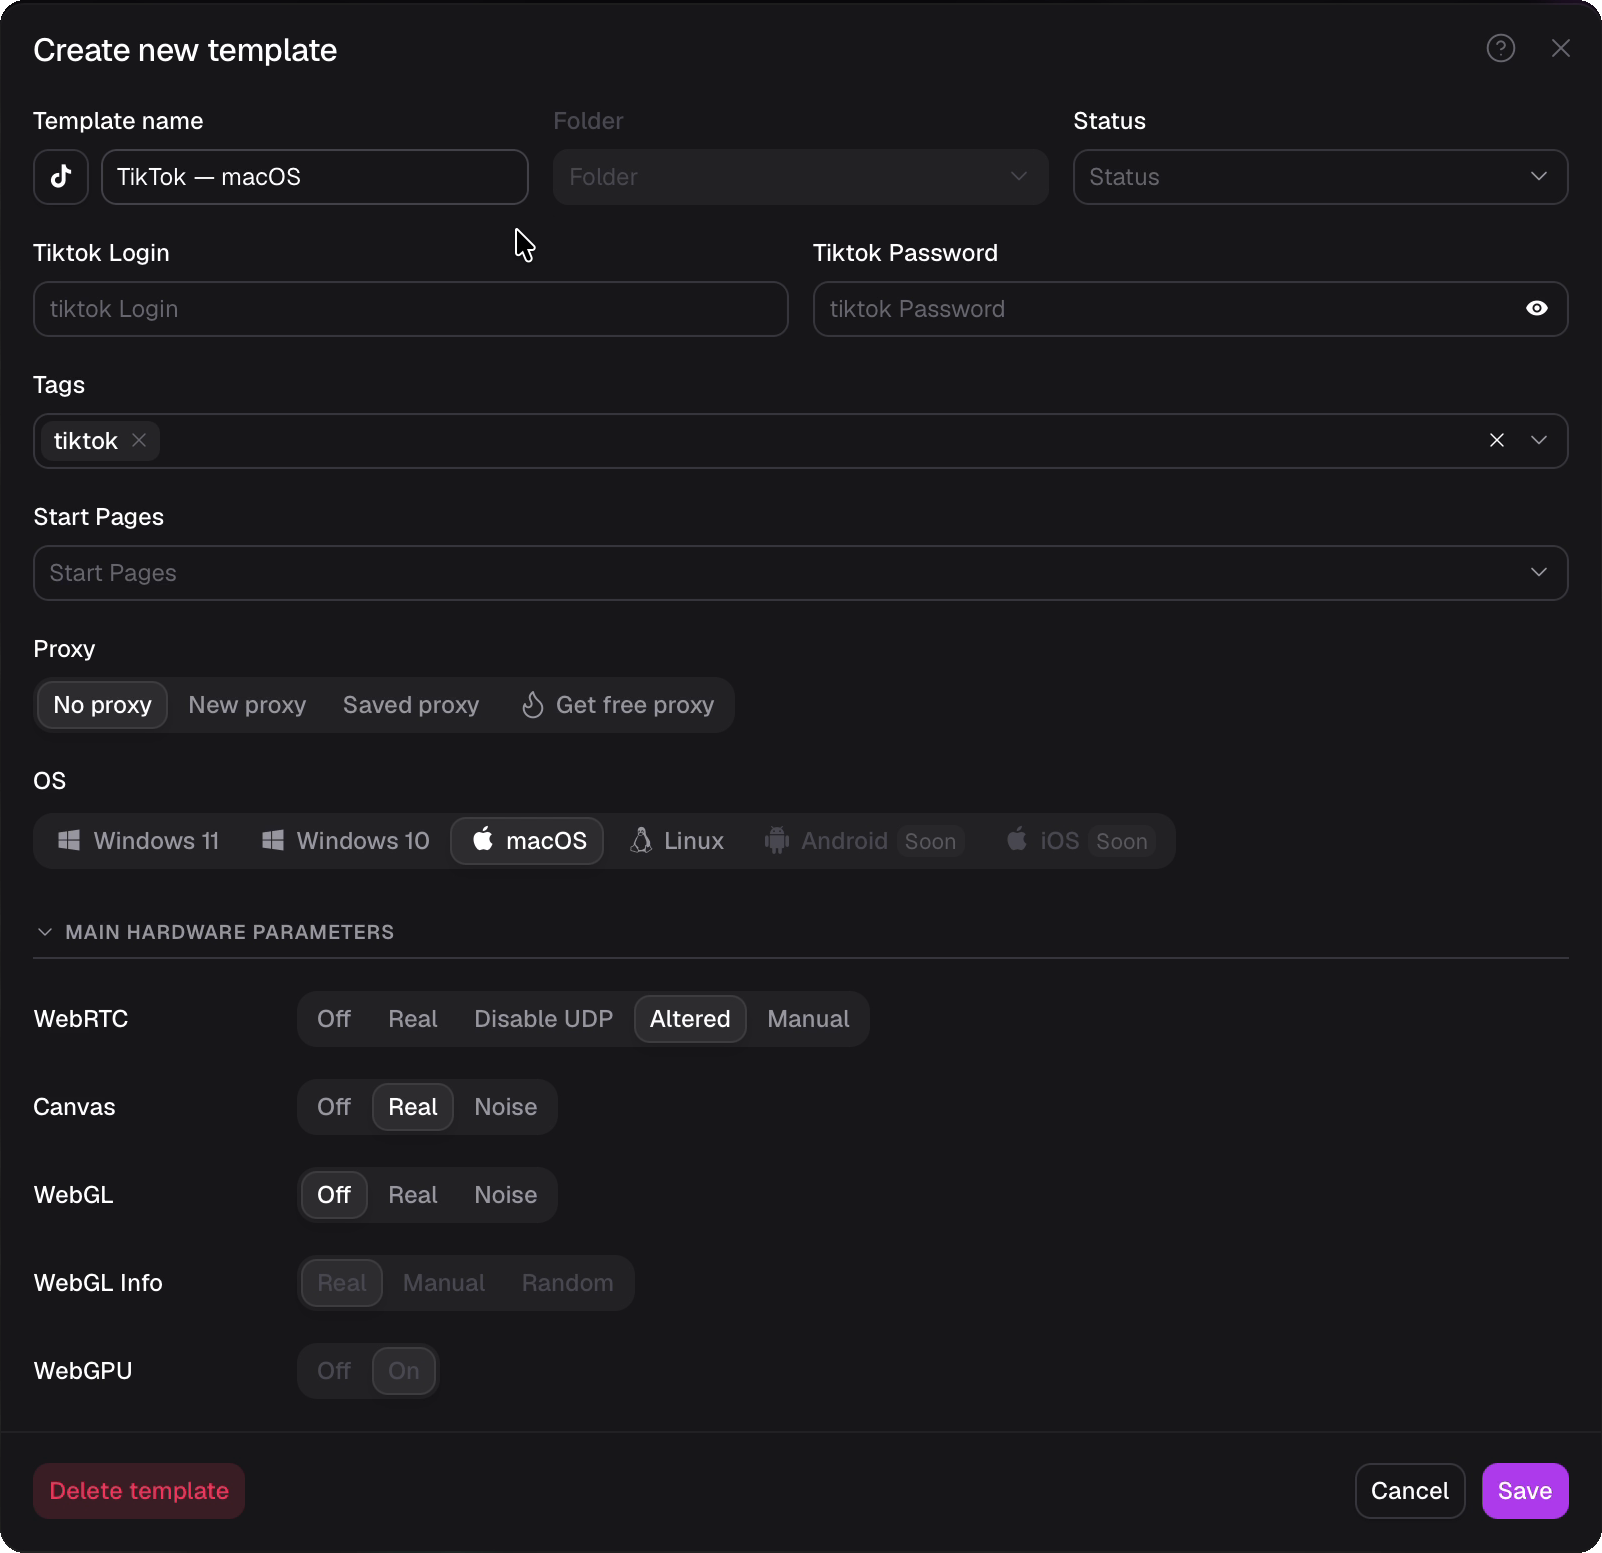The width and height of the screenshot is (1602, 1553).
Task: Click Get free proxy with flame icon
Action: [x=617, y=705]
